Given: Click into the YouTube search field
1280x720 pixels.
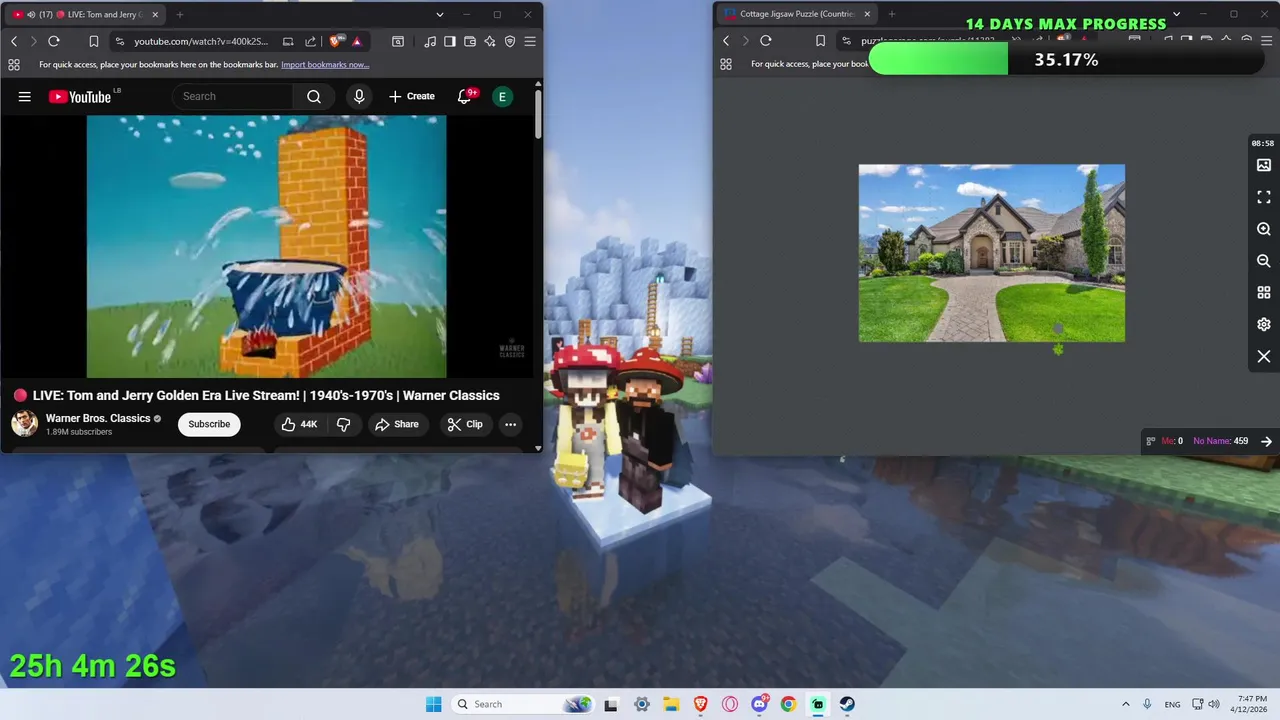Looking at the screenshot, I should point(233,96).
